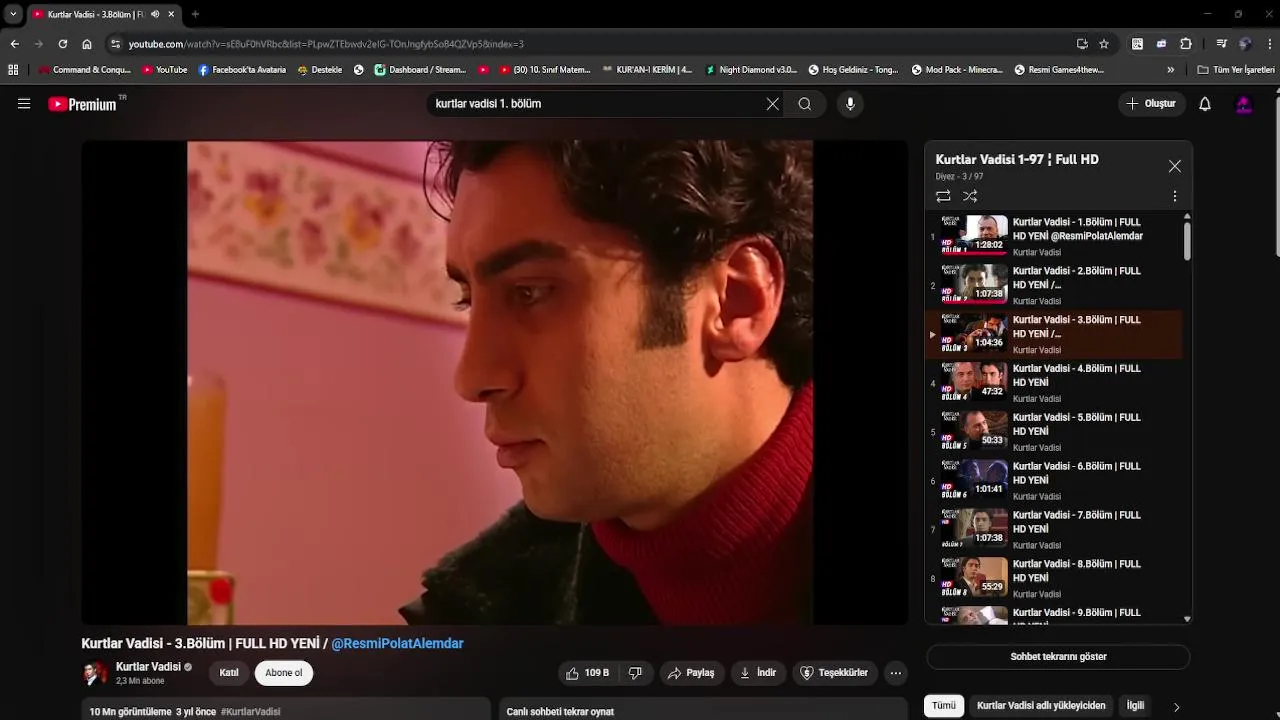Select the İlgili chip
Viewport: 1280px width, 720px height.
pyautogui.click(x=1136, y=706)
